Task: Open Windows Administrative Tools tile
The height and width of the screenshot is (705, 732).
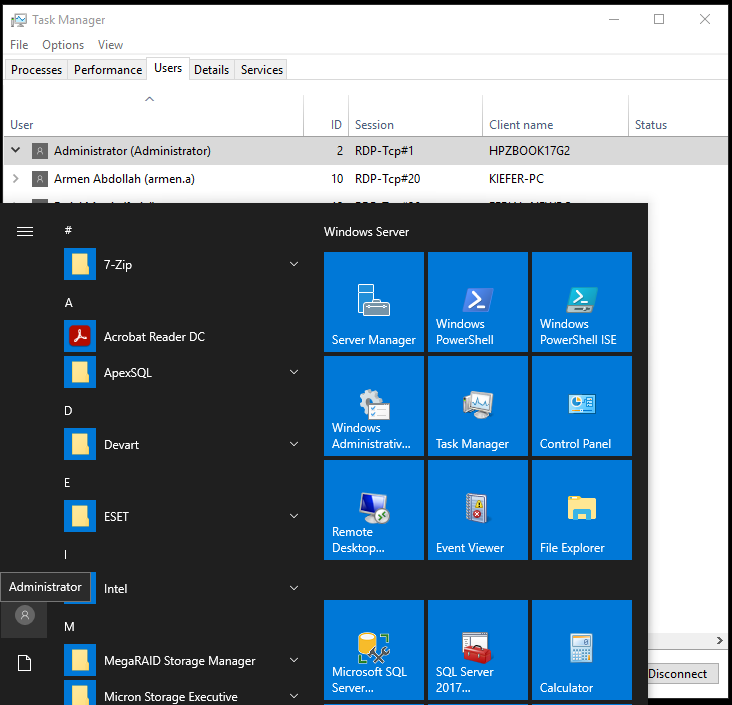Action: 373,406
